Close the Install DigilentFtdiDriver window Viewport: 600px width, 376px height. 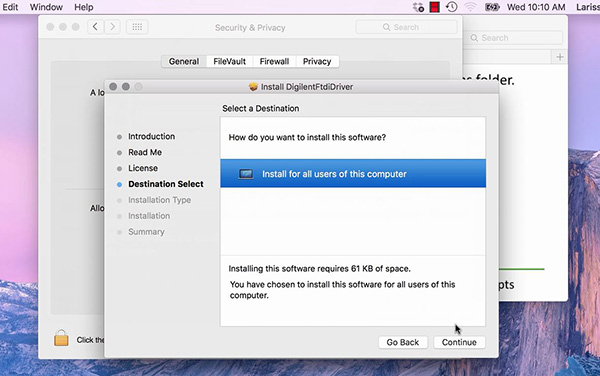pos(113,87)
